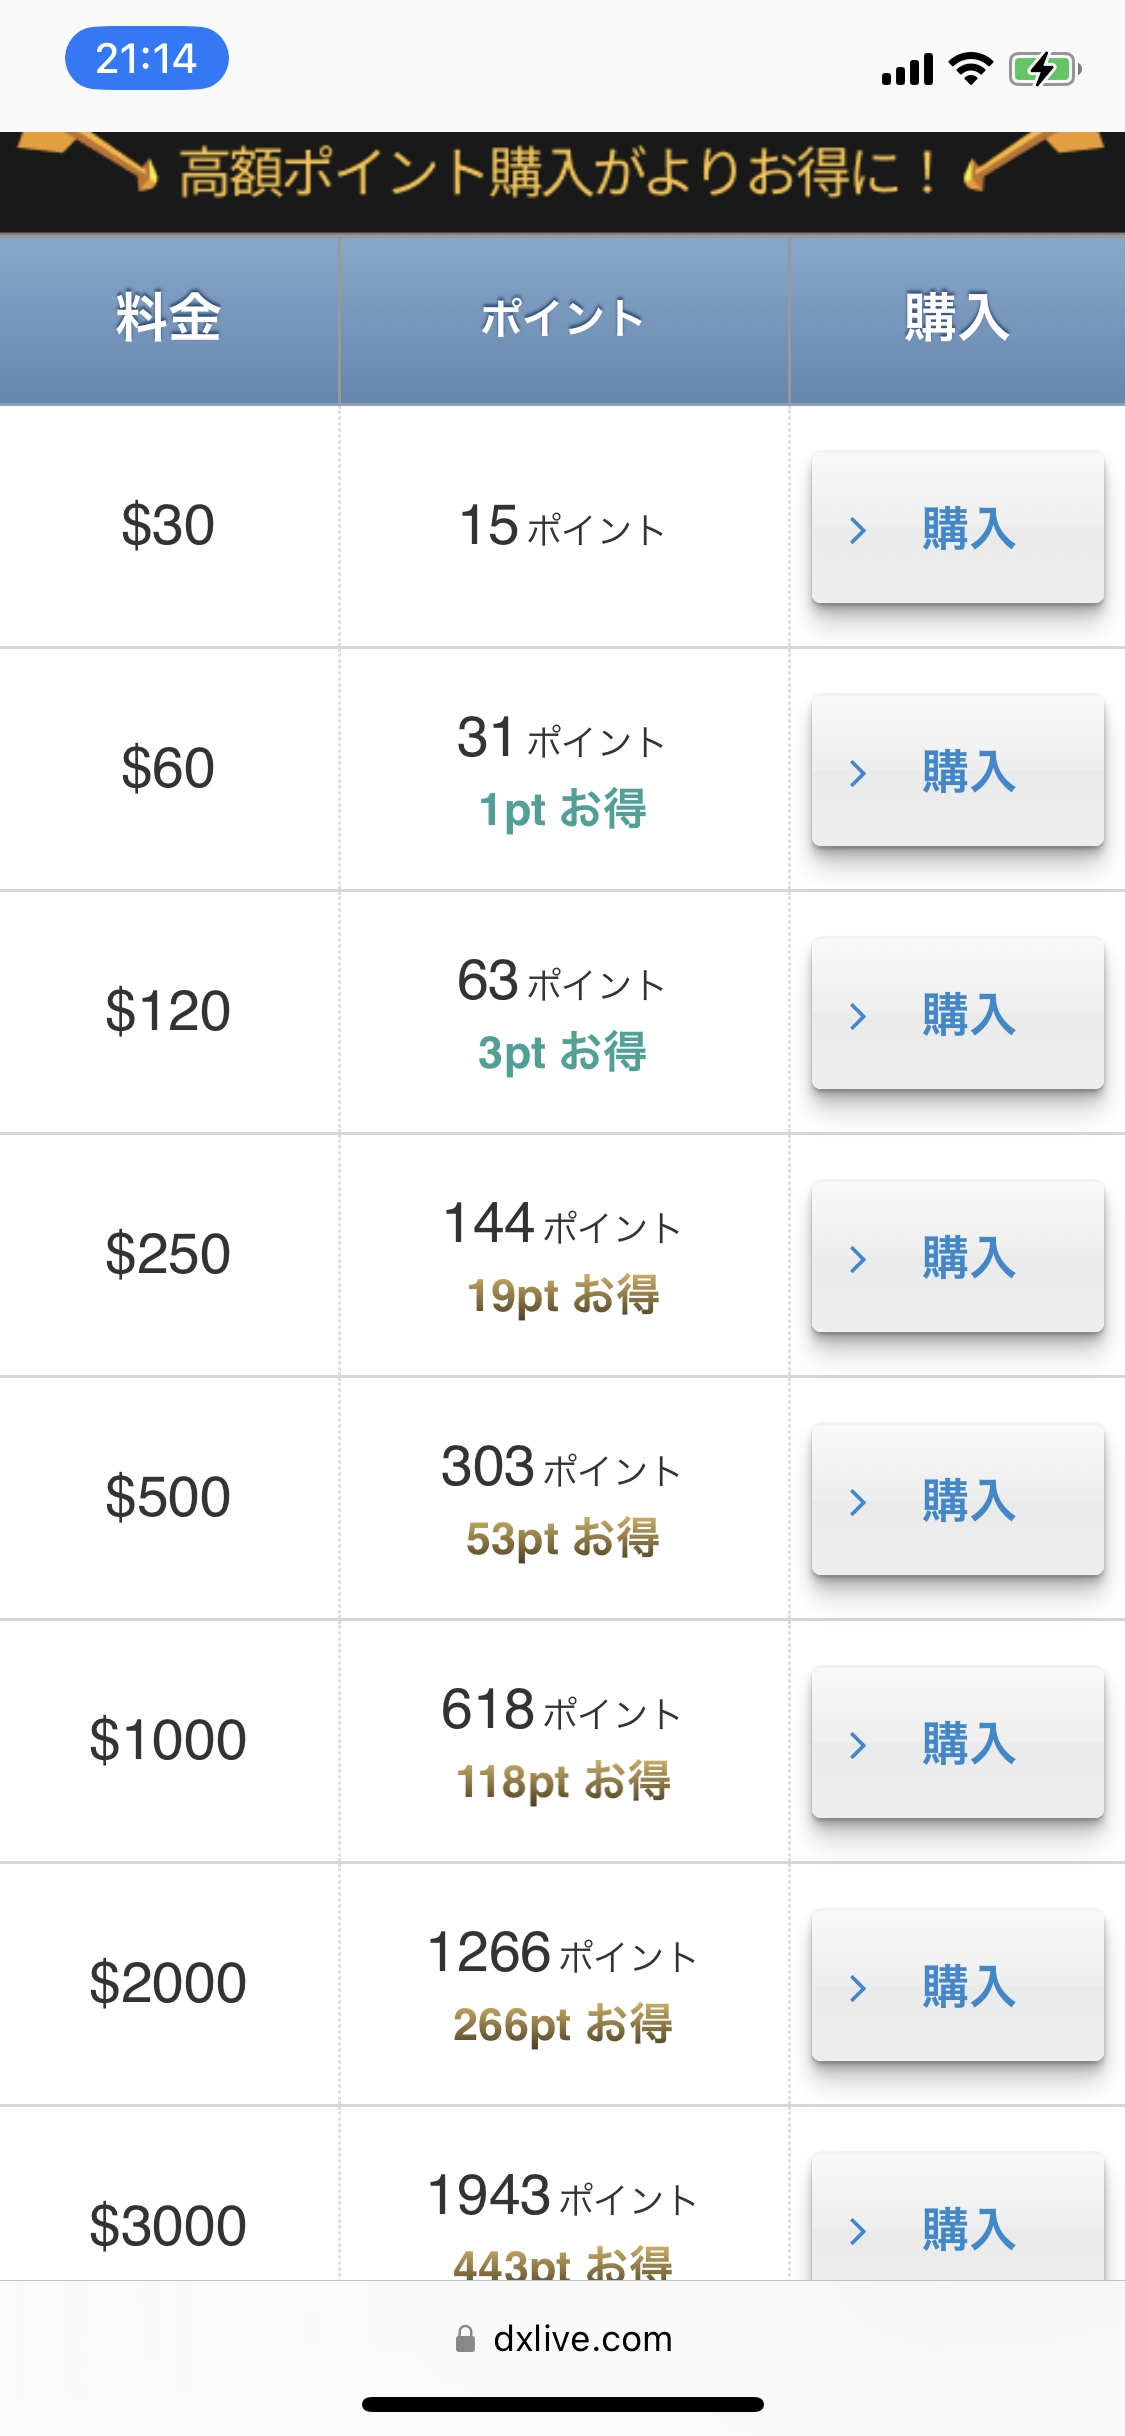Tap the 料金 column header

pyautogui.click(x=168, y=318)
